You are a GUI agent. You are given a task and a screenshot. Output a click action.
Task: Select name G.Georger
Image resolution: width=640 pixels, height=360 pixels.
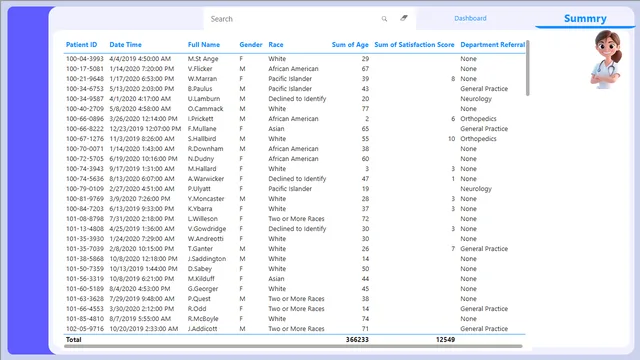(202, 289)
